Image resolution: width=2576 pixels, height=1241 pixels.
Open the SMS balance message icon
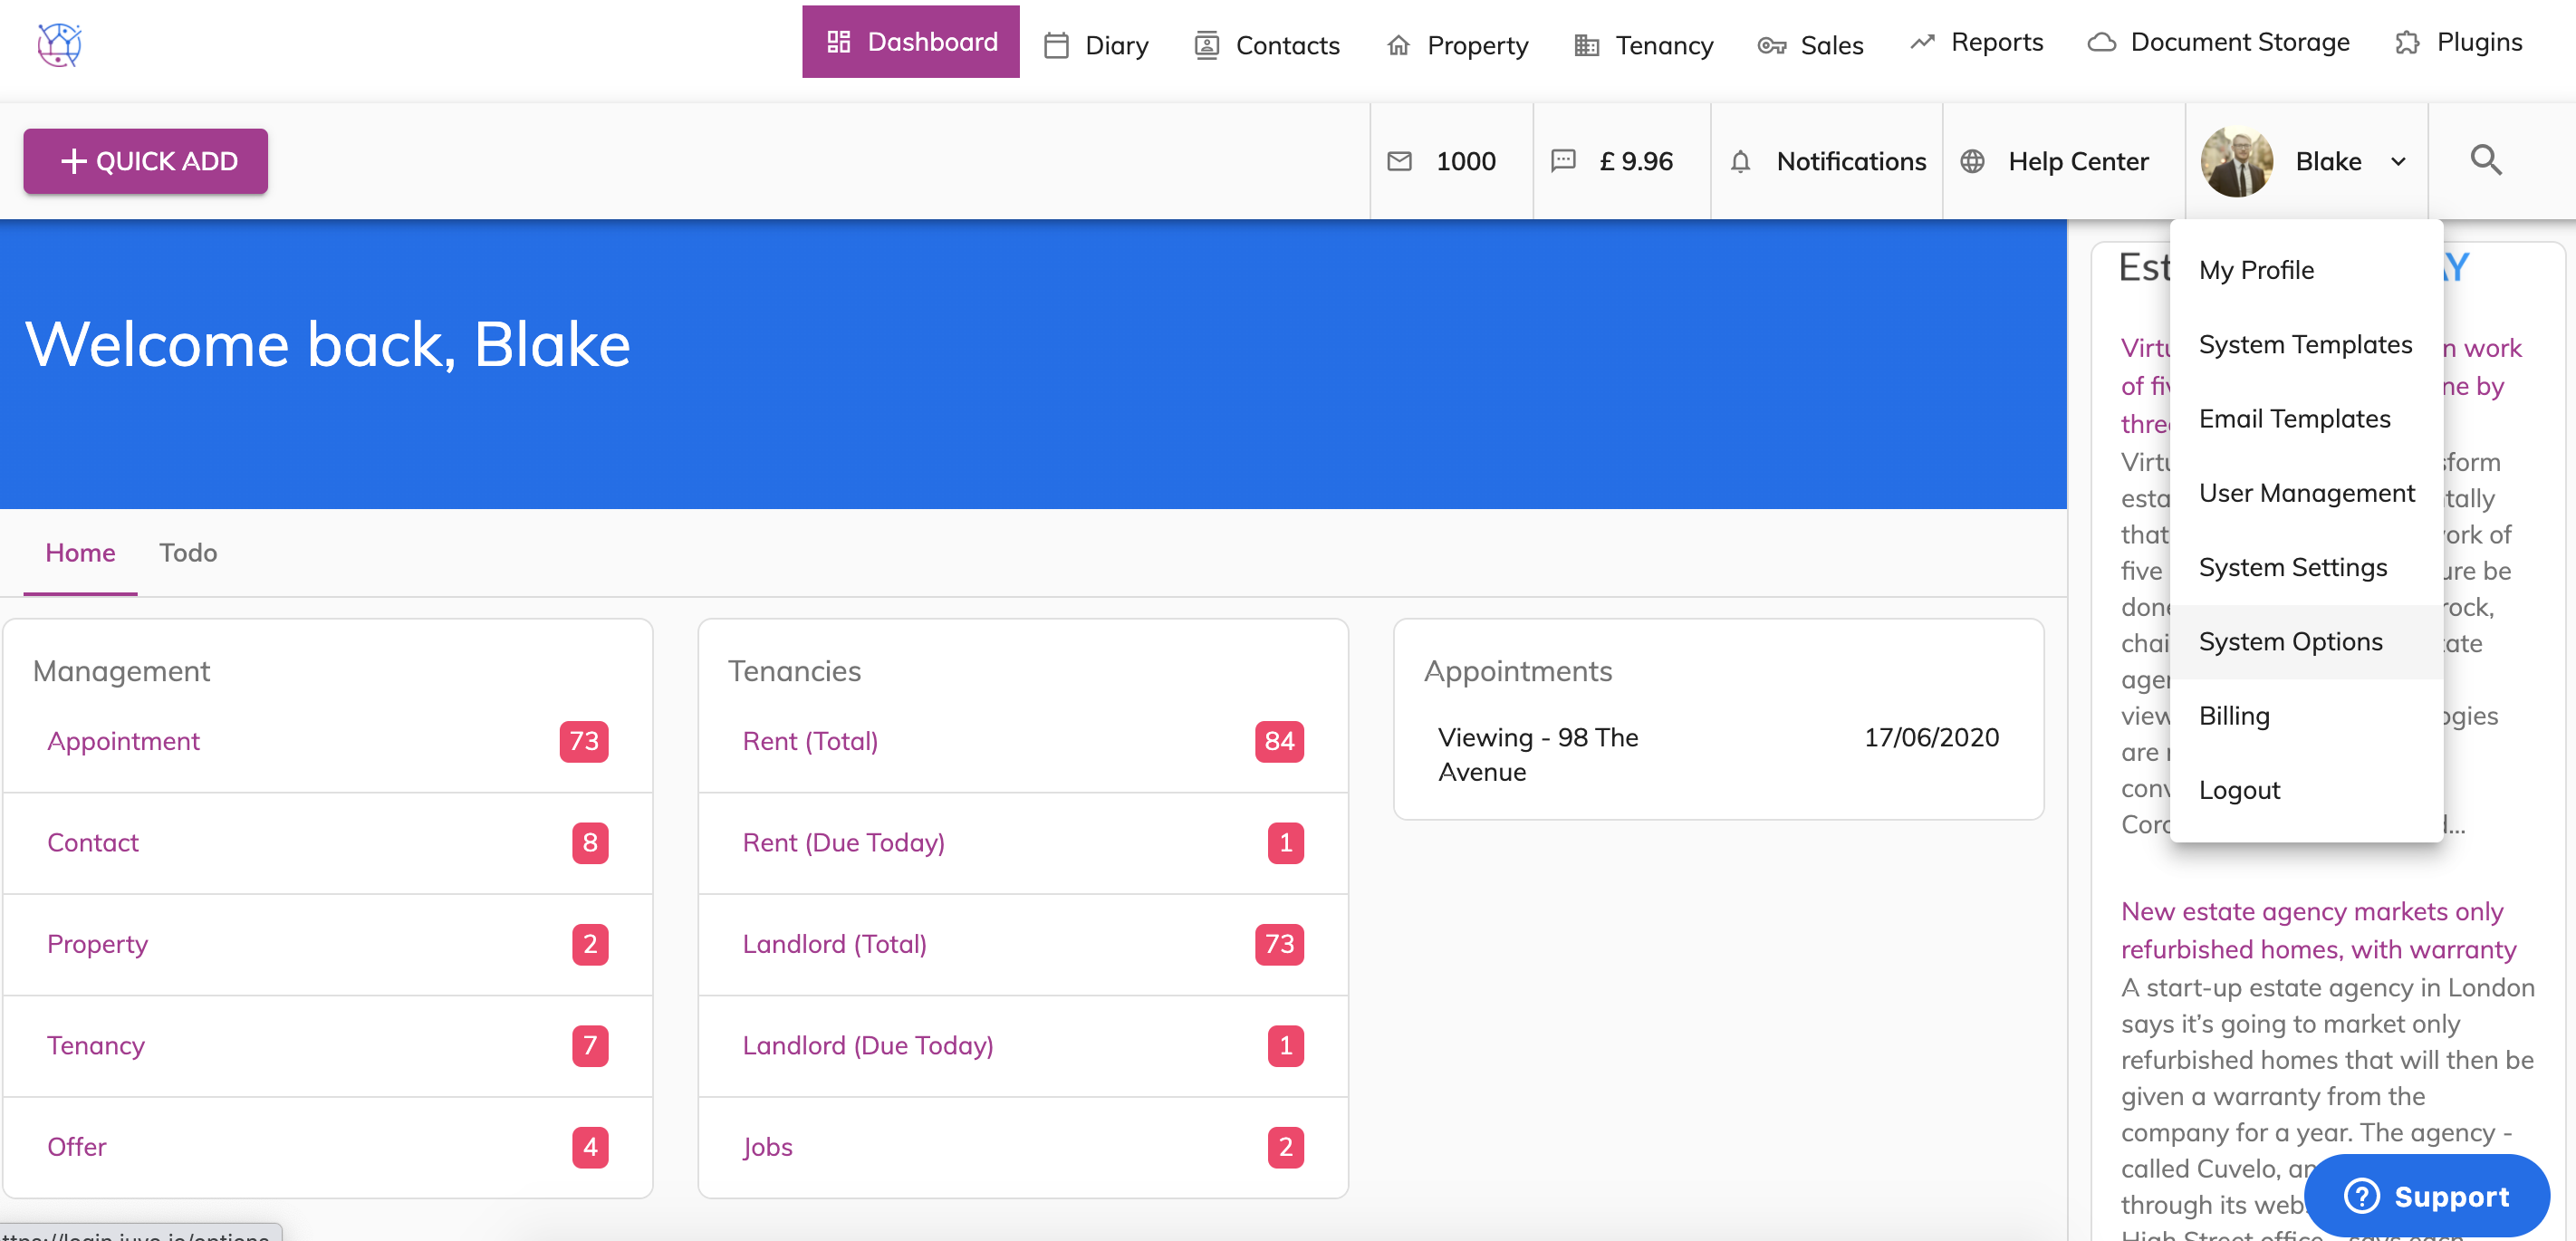(x=1562, y=160)
